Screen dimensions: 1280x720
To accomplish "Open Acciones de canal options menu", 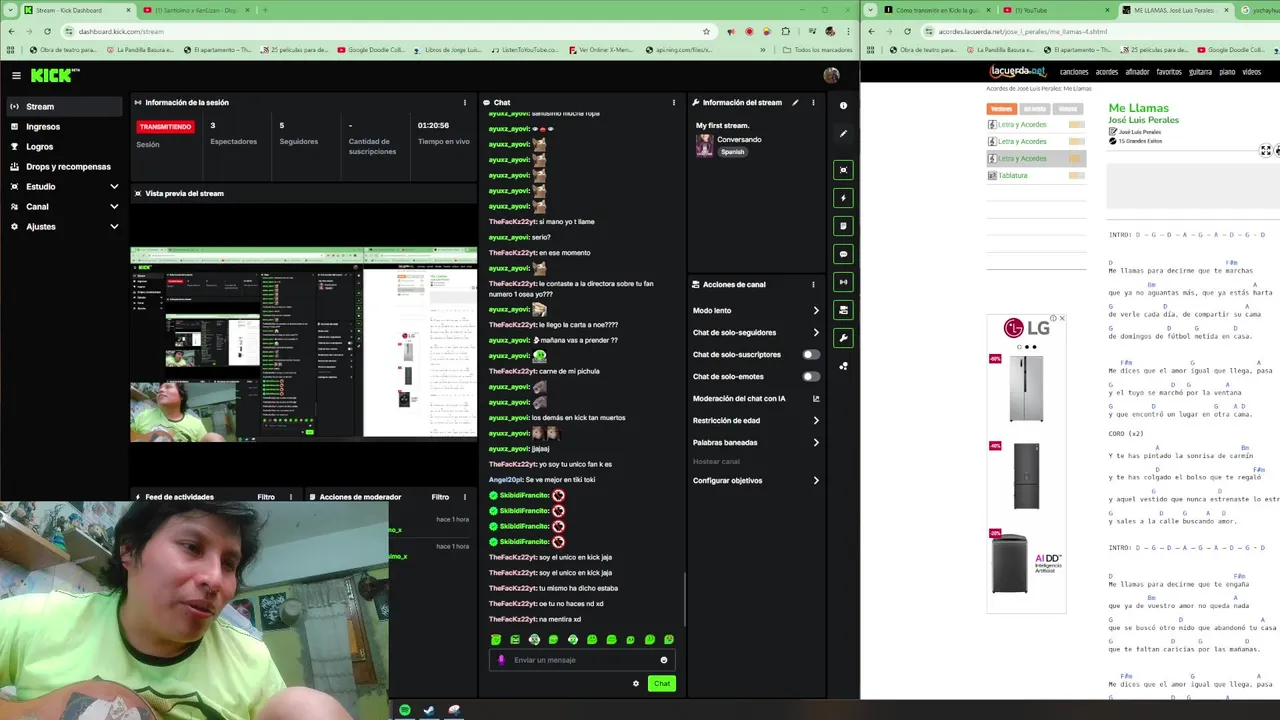I will pos(813,284).
